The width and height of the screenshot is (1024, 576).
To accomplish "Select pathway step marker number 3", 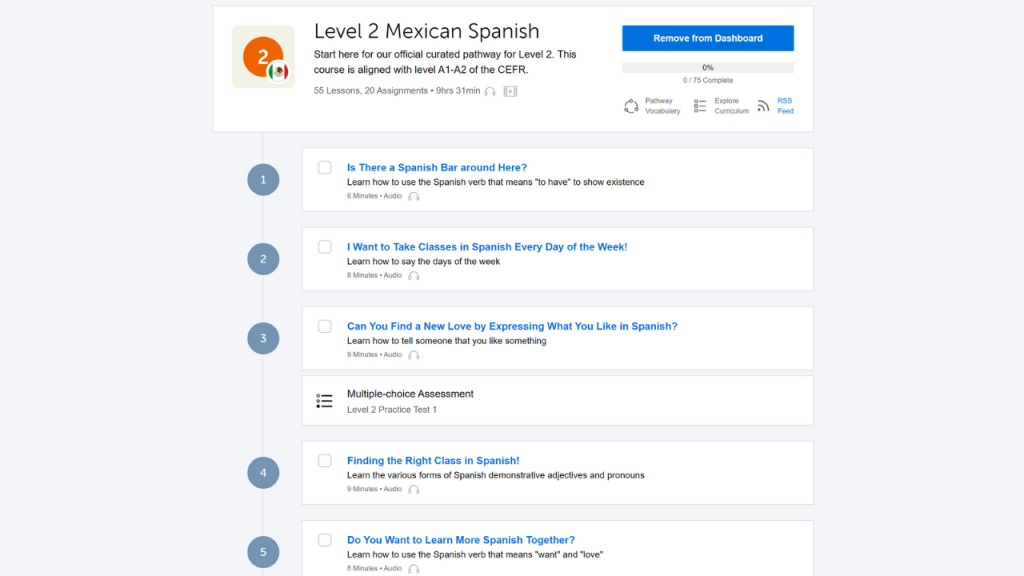I will point(263,338).
